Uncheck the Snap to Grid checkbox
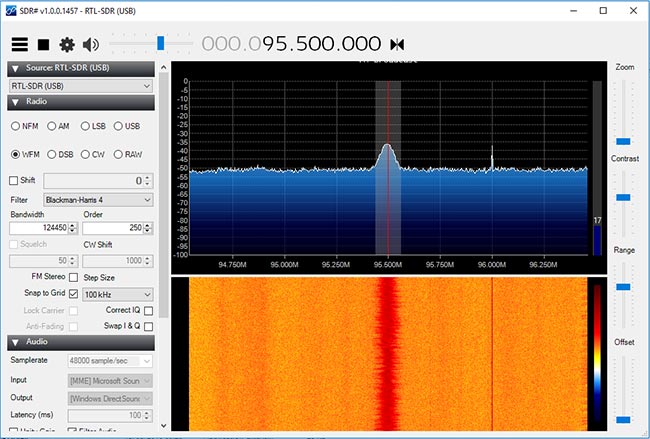 click(73, 294)
